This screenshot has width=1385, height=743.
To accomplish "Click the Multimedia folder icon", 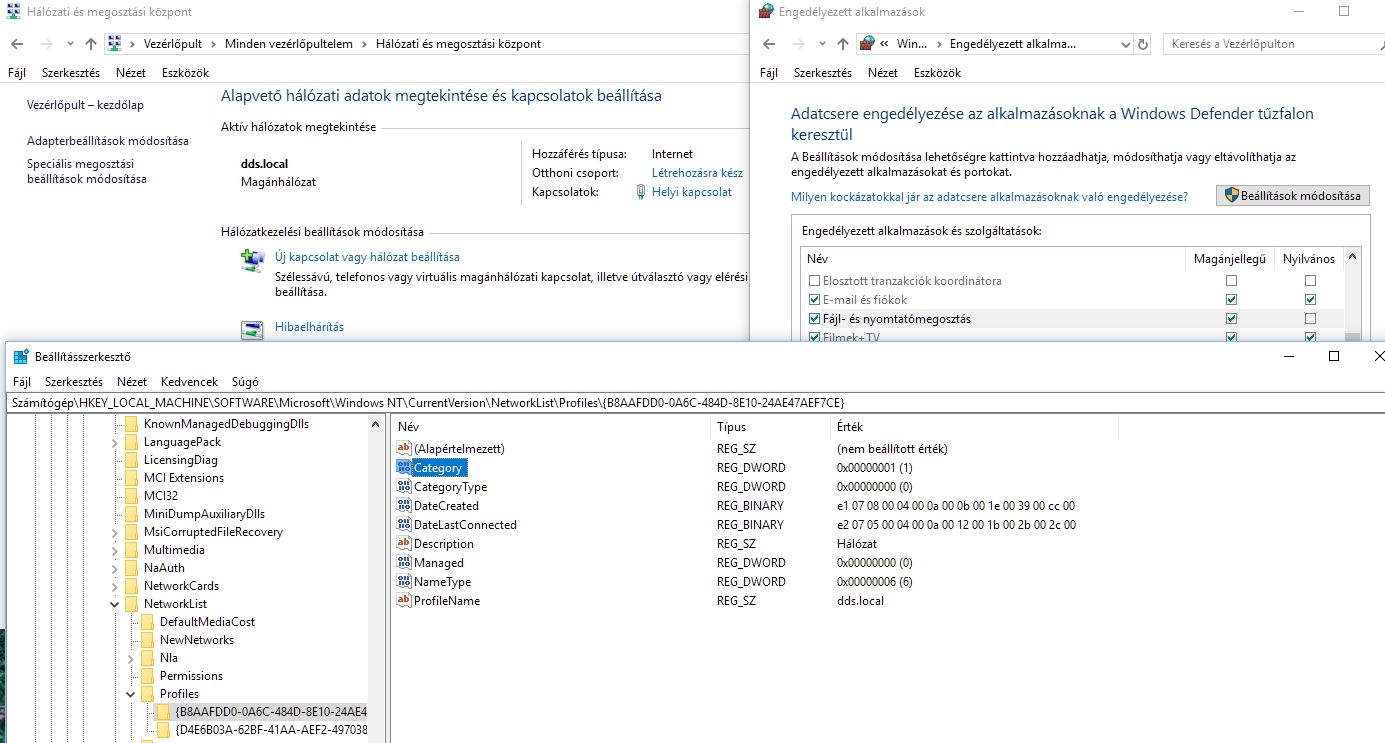I will pos(132,550).
